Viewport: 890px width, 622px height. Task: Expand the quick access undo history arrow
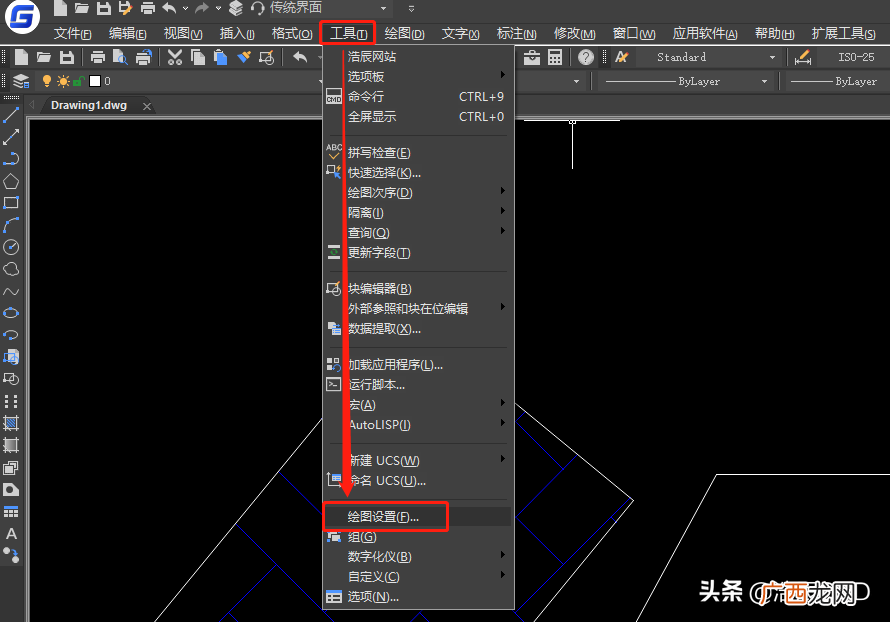[x=185, y=9]
